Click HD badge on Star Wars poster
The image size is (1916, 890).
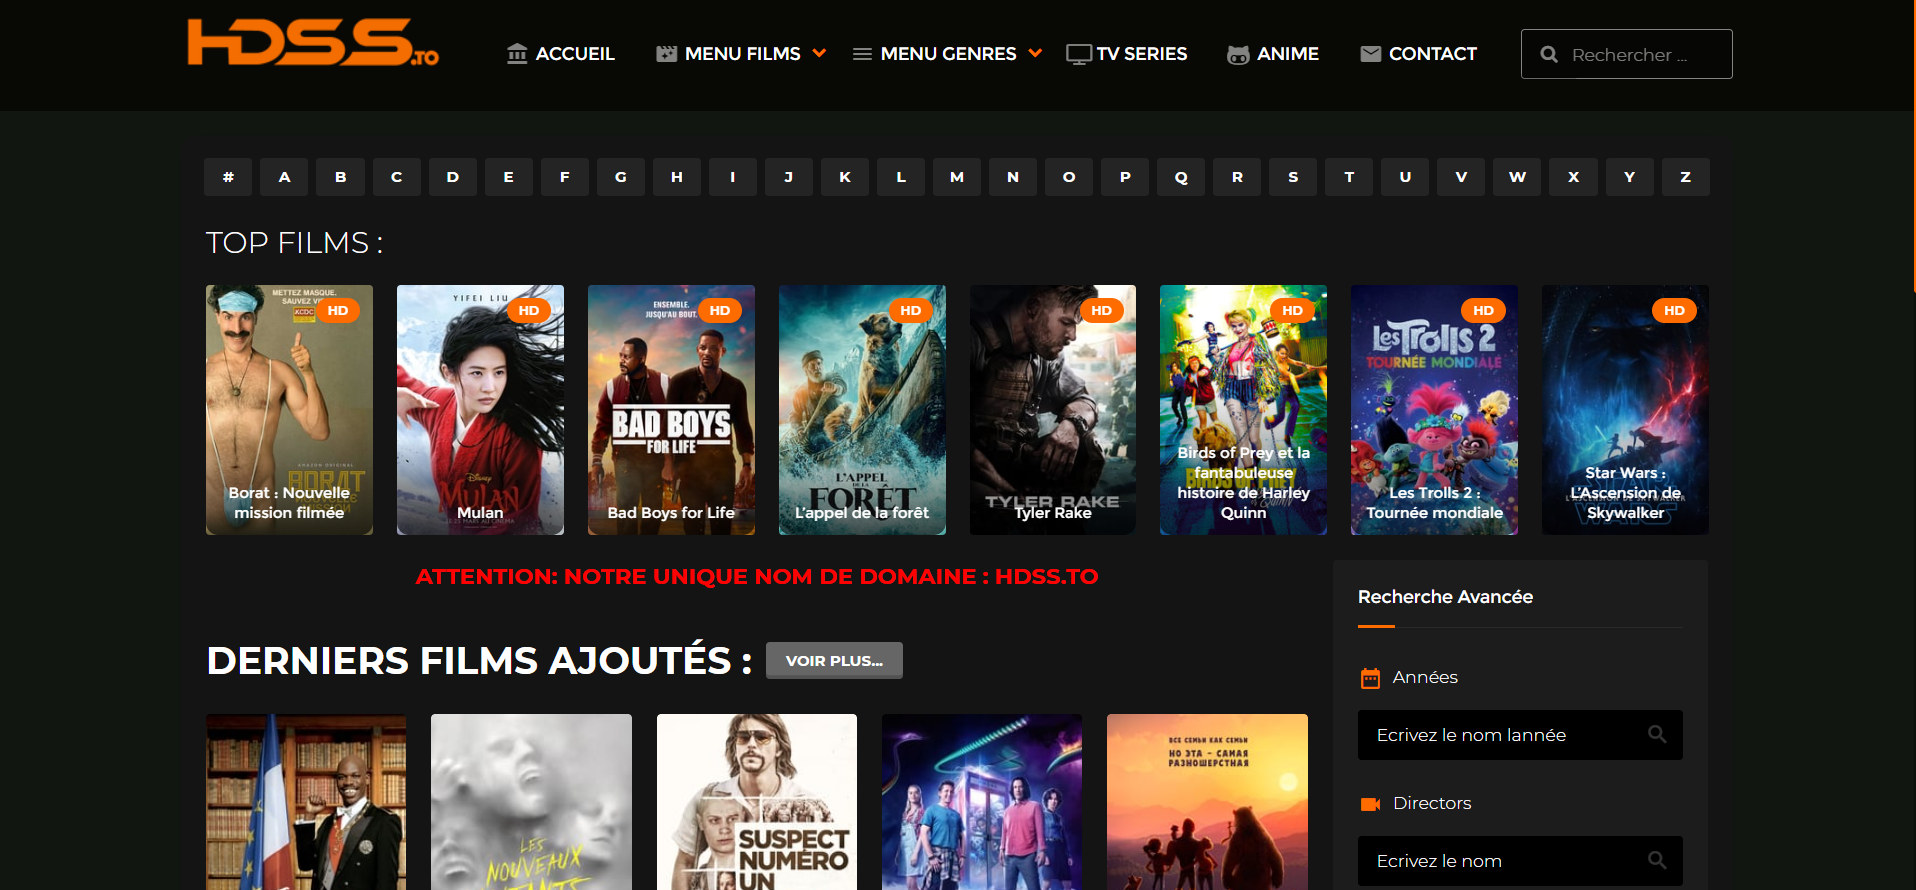tap(1674, 310)
